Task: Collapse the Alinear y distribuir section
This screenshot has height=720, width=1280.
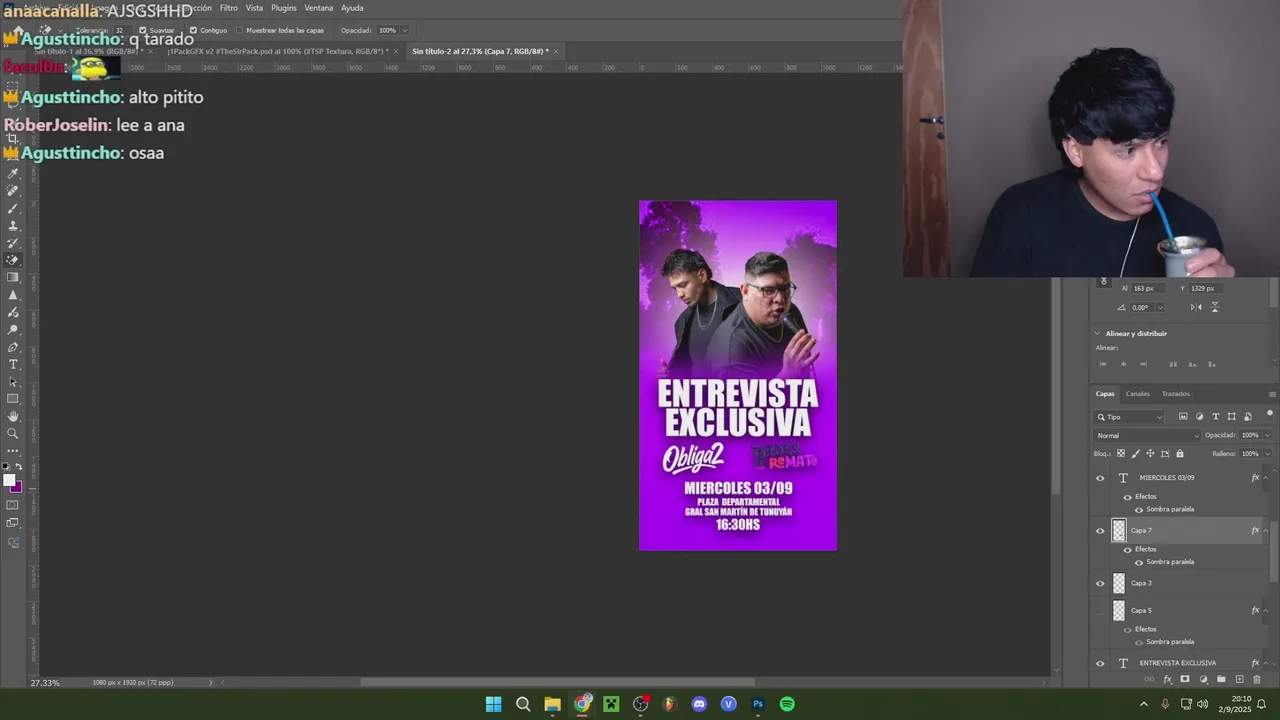Action: click(1097, 334)
